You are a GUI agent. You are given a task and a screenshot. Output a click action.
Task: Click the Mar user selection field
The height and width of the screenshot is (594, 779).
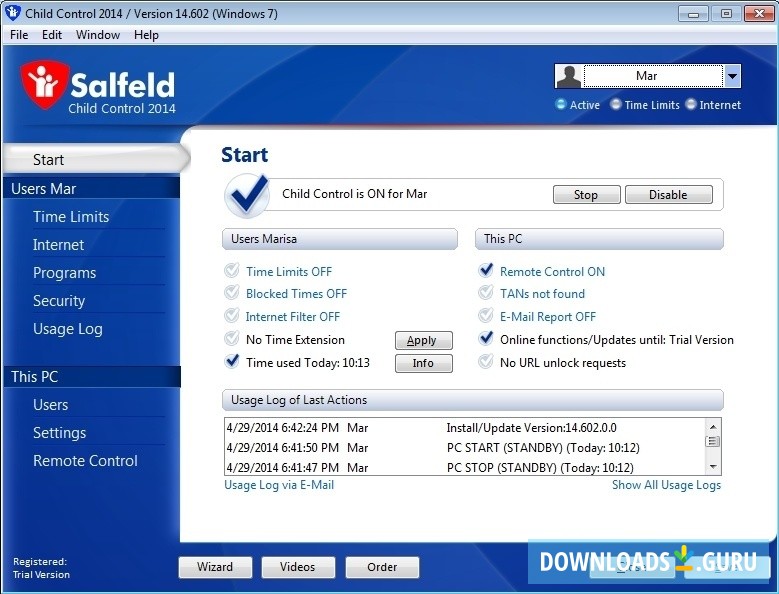click(x=653, y=76)
